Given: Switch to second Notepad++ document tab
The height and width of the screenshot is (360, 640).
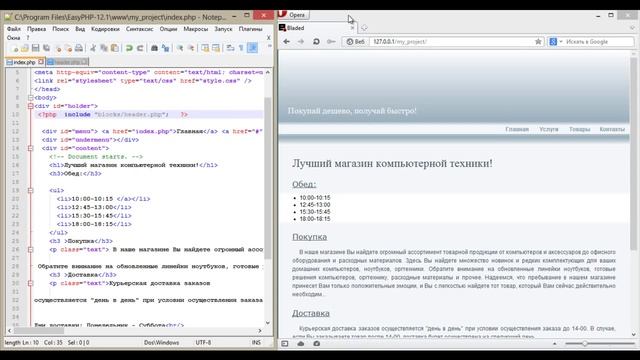Looking at the screenshot, I should pos(67,62).
